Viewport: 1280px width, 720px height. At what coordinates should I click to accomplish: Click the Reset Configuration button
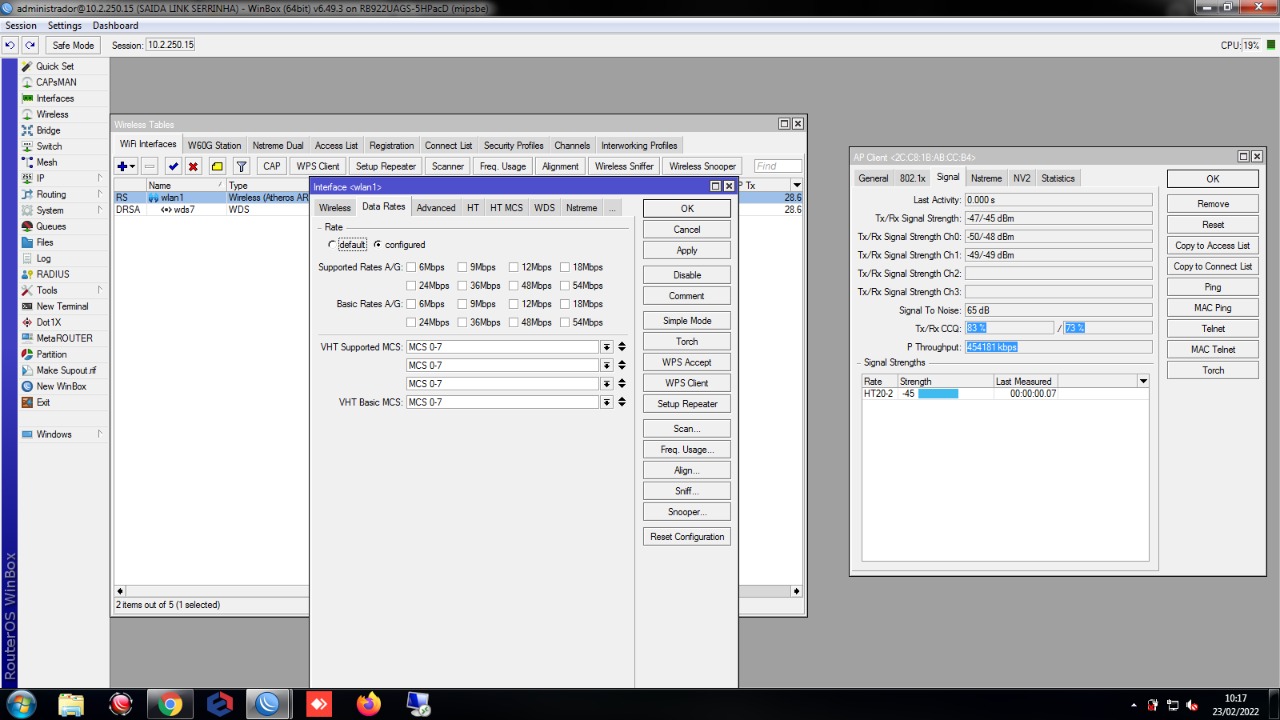point(686,537)
